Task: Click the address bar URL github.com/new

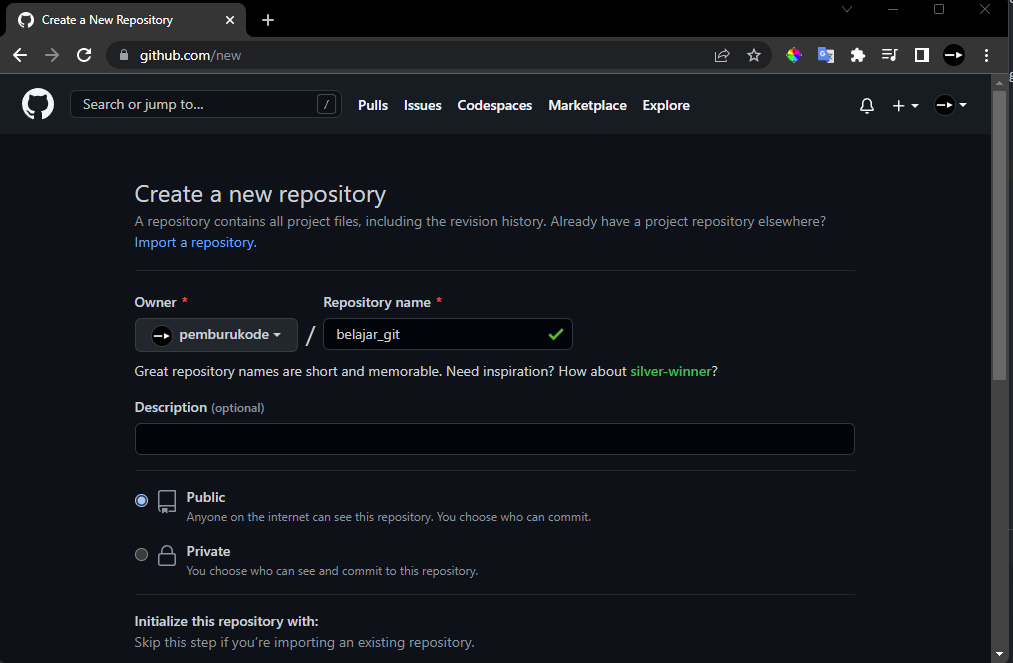Action: click(x=190, y=56)
